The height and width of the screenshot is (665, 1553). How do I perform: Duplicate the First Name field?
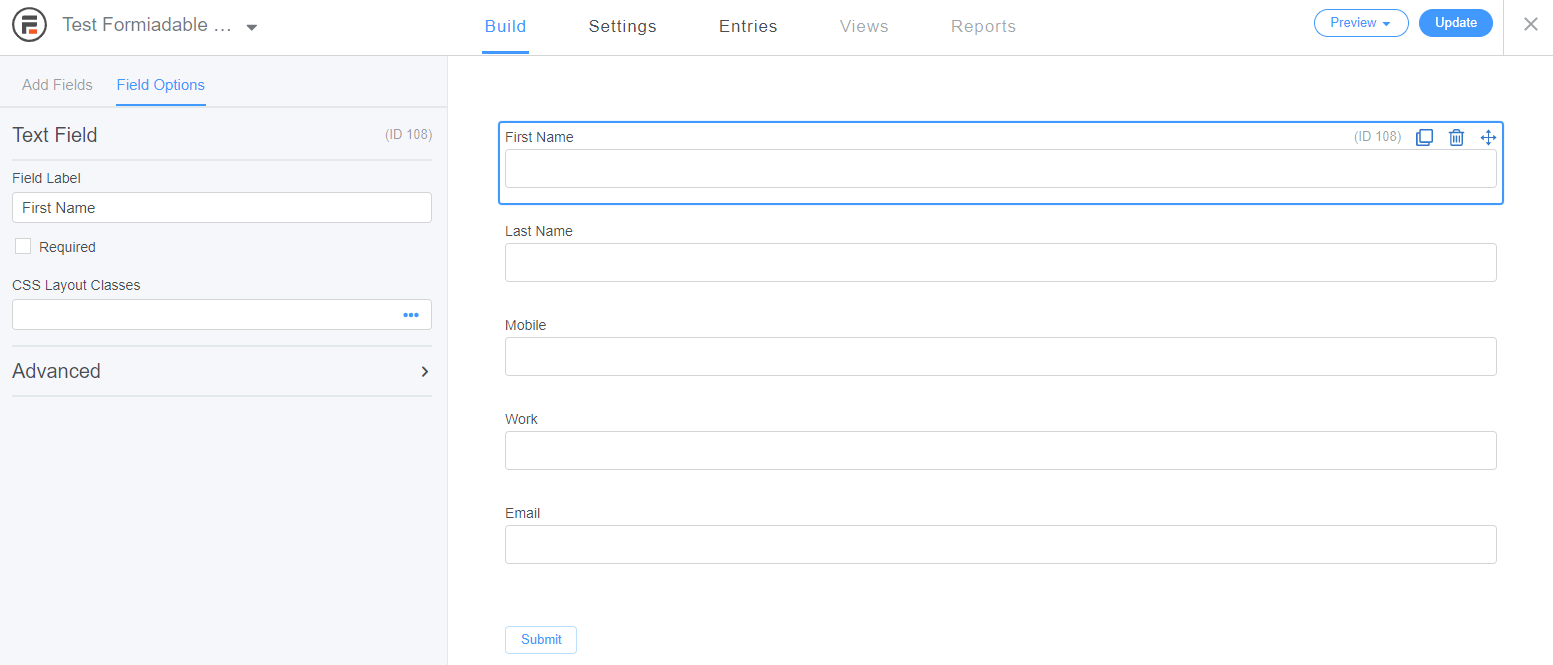(x=1424, y=137)
